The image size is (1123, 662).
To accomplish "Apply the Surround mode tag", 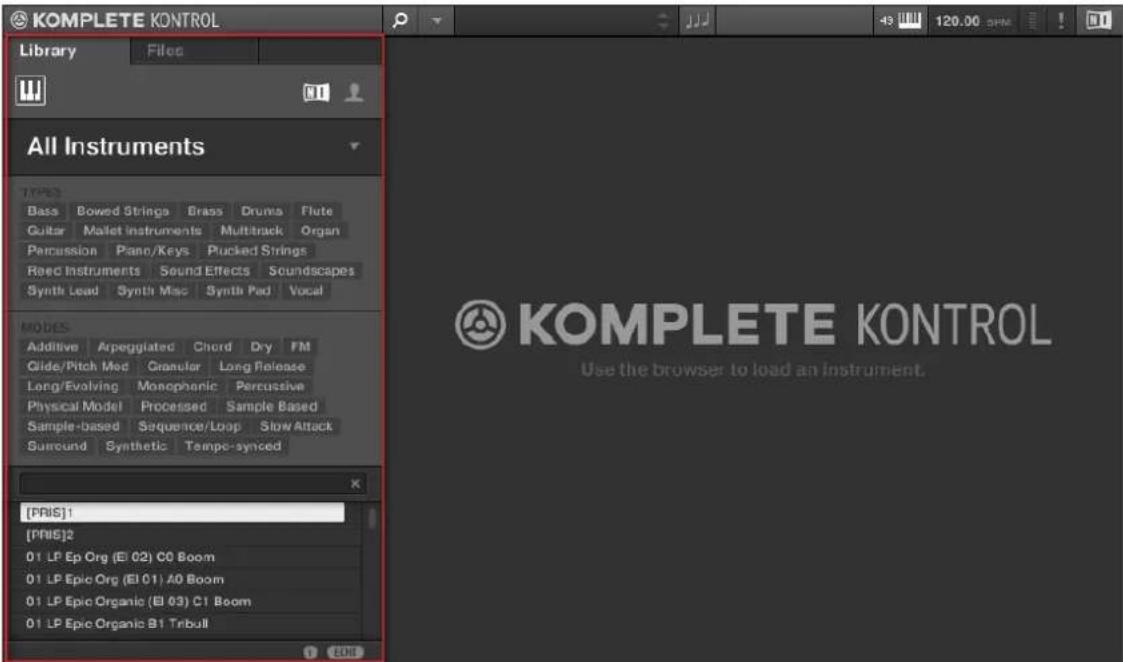I will point(57,446).
